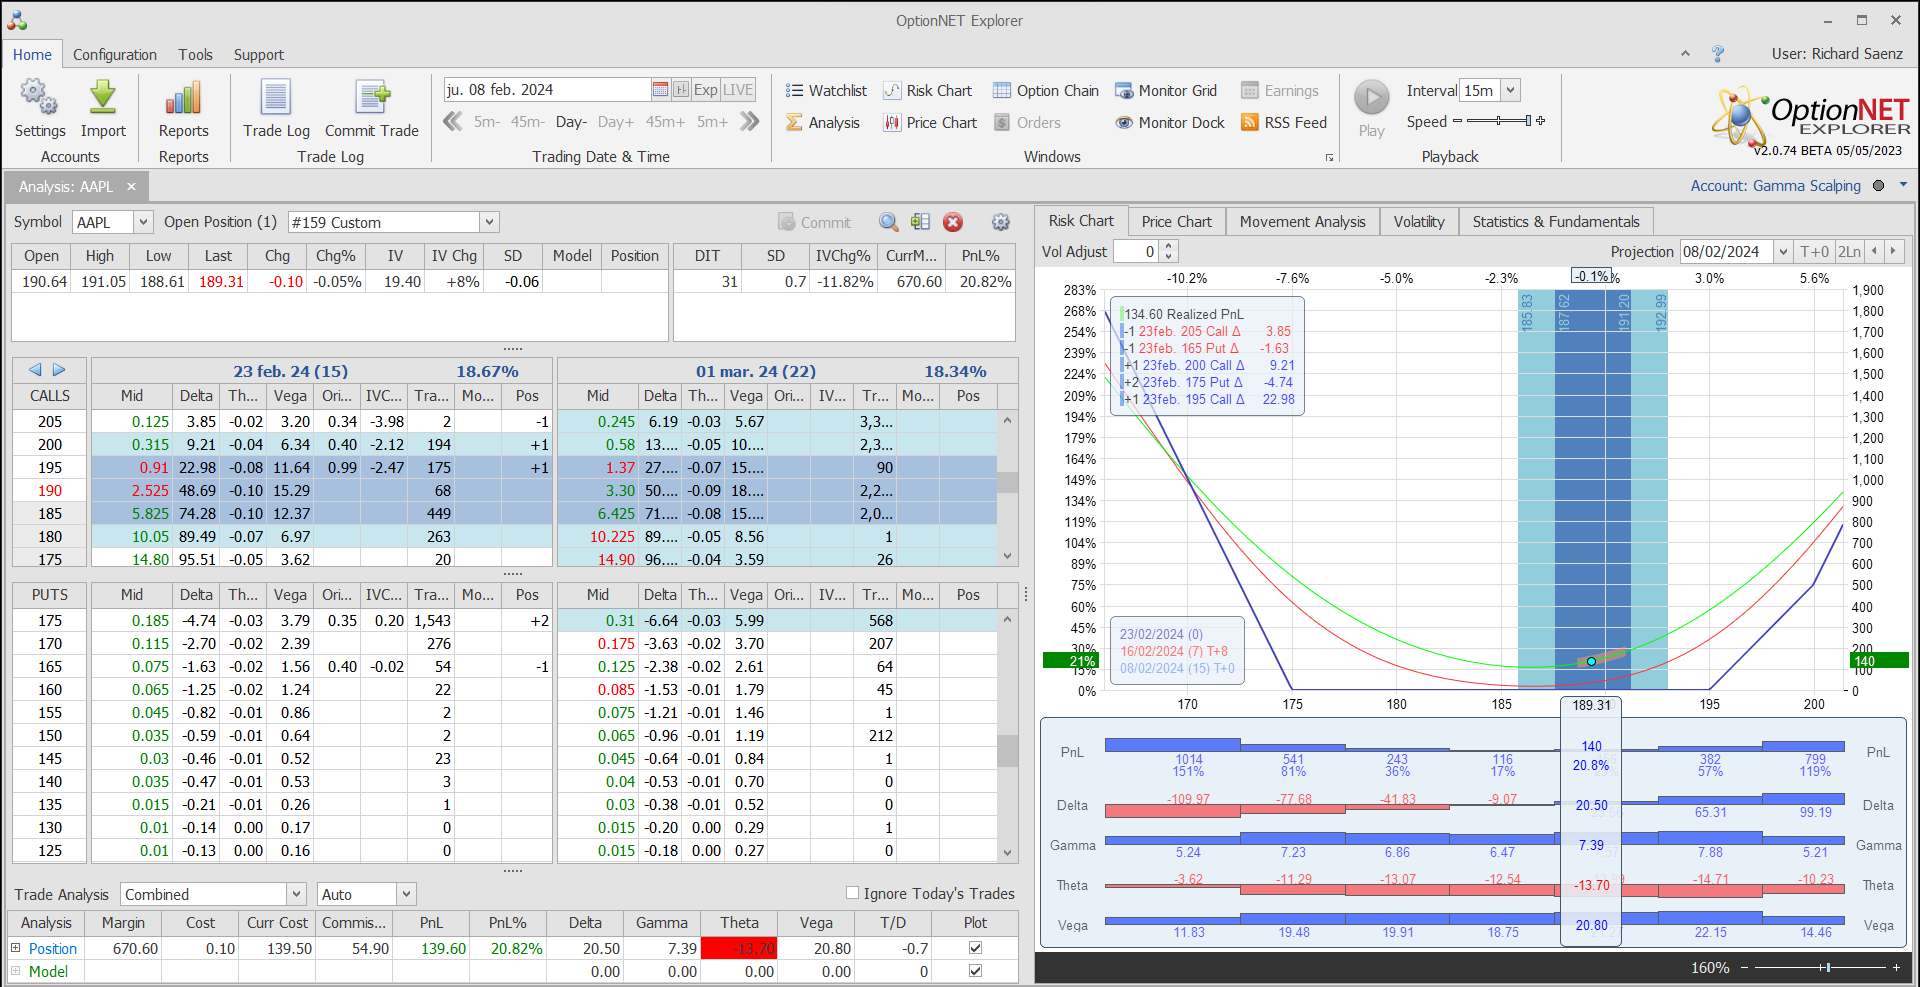Open the Projection date dropdown

(x=1782, y=252)
